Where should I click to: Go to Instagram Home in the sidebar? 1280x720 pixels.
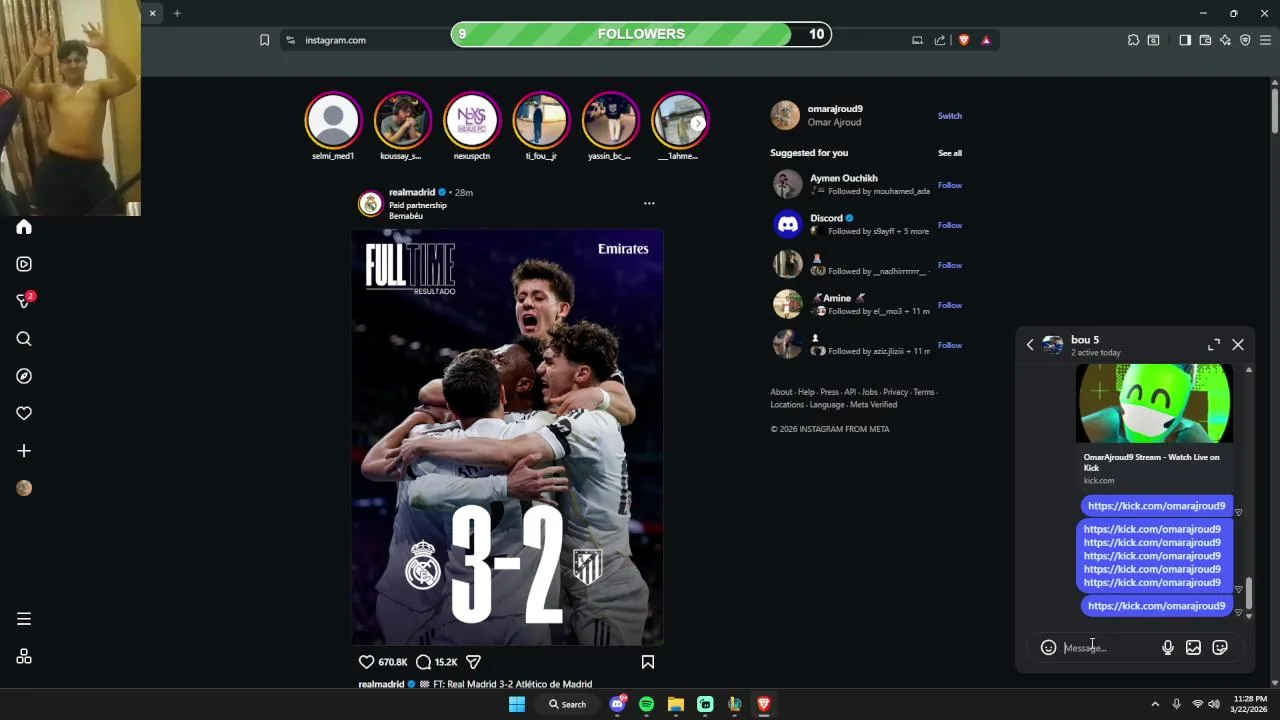(24, 227)
